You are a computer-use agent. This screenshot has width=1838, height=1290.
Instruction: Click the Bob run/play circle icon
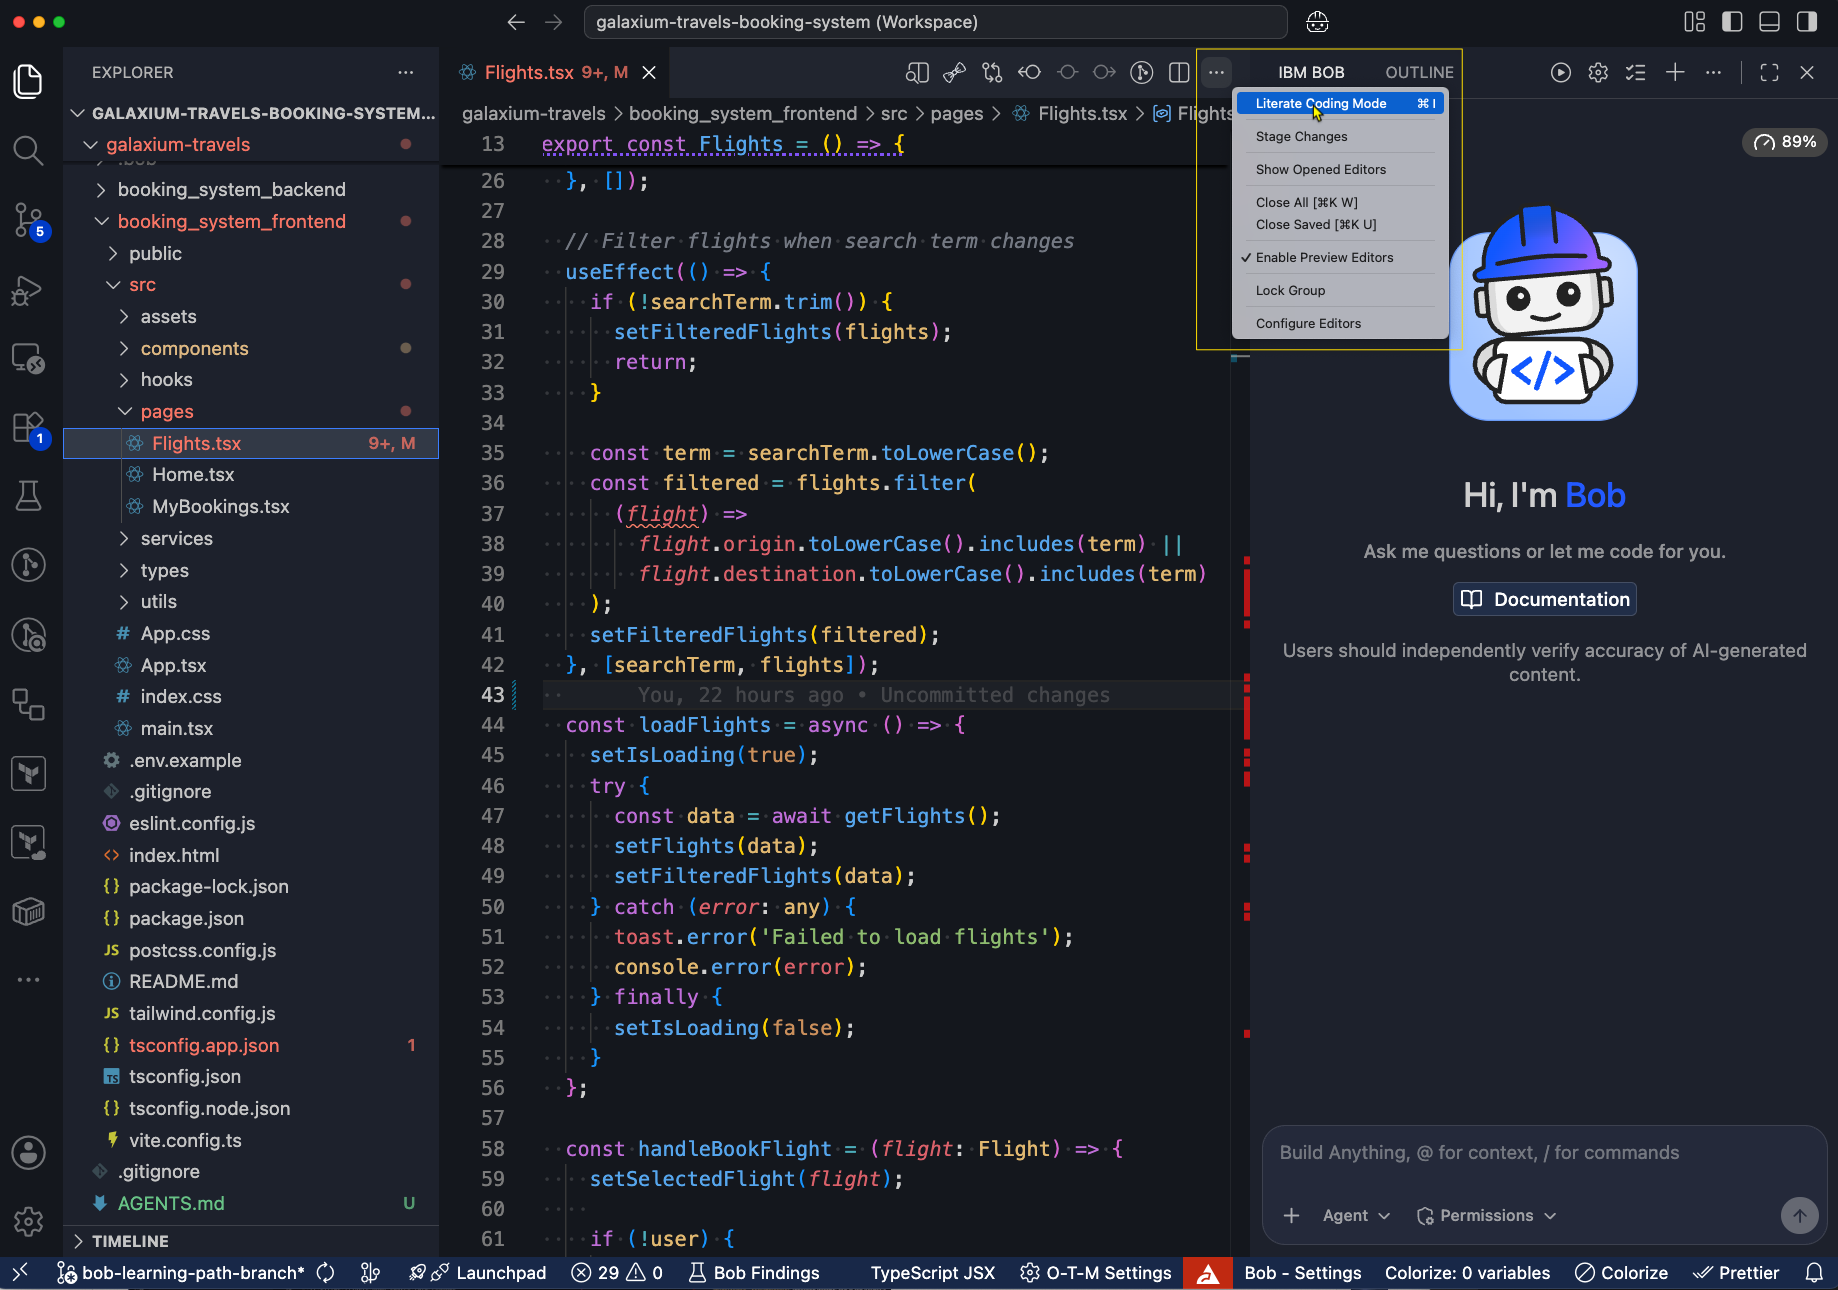pos(1560,72)
